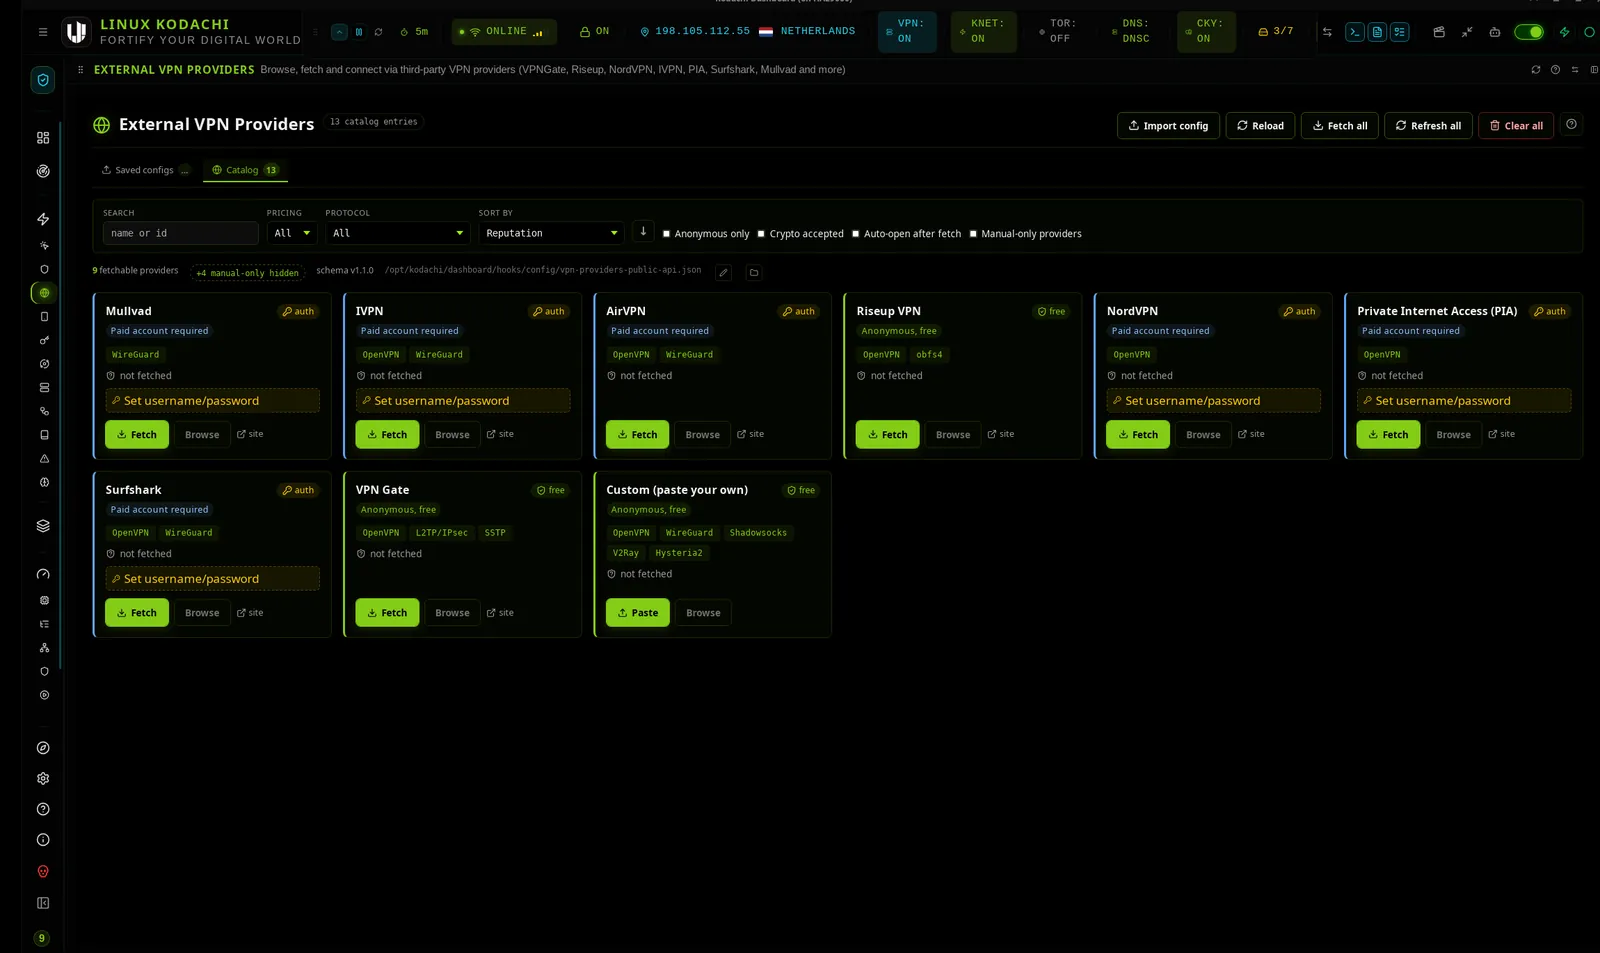The image size is (1600, 953).
Task: Click the checklist icon in top bar
Action: coord(1400,32)
